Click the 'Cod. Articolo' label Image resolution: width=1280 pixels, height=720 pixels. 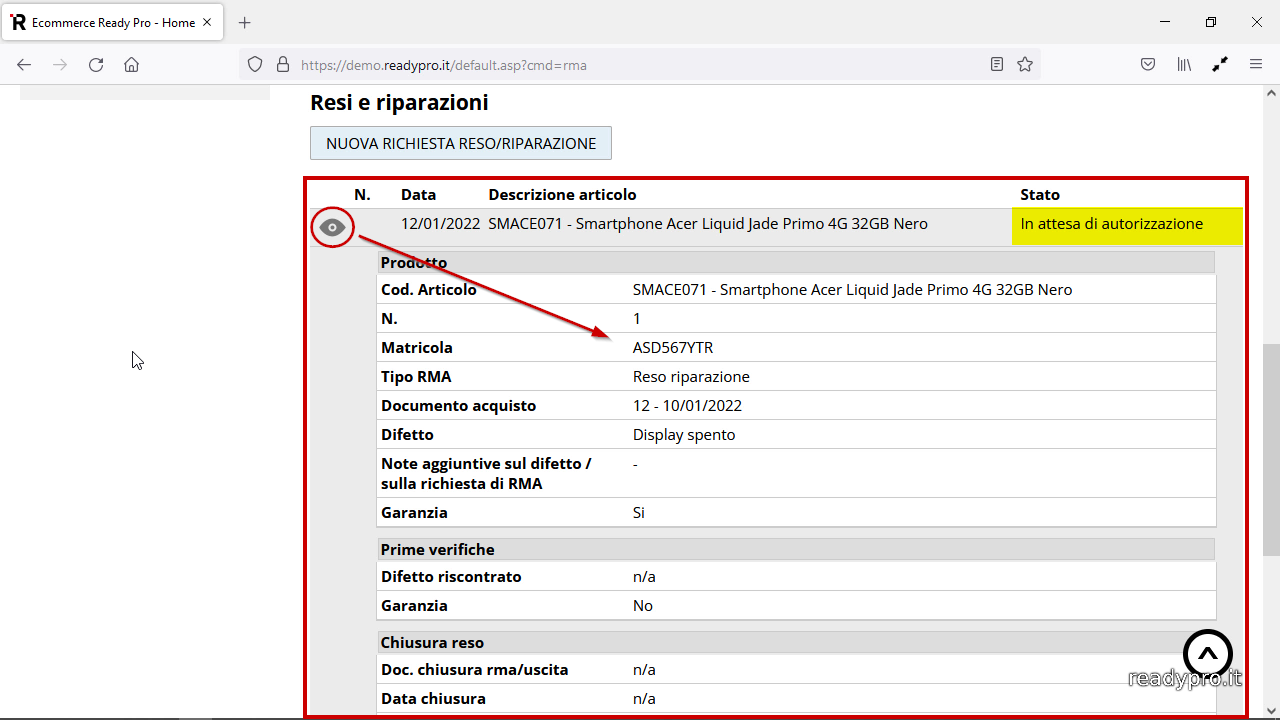click(429, 290)
